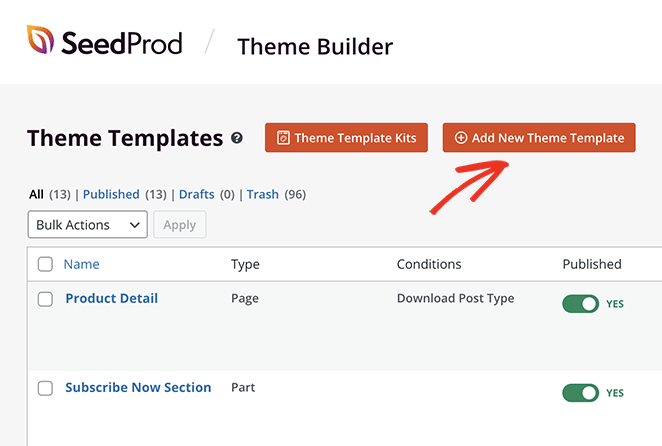Show All templates filter

pos(36,194)
